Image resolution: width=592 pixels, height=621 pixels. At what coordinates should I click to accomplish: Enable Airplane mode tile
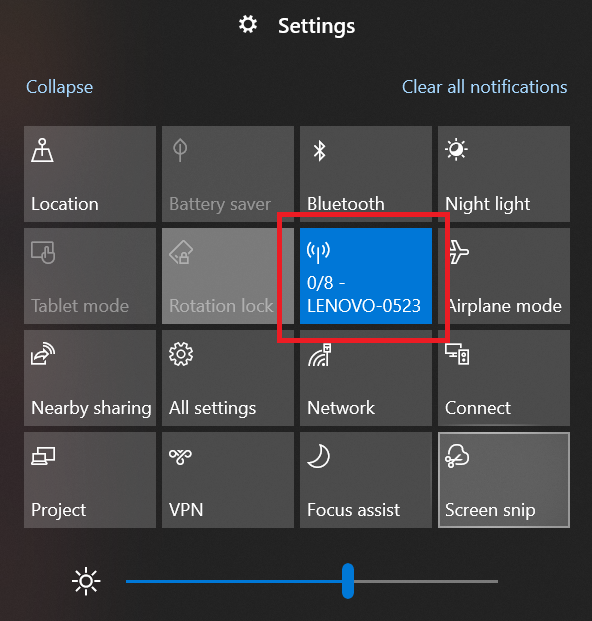click(x=504, y=276)
